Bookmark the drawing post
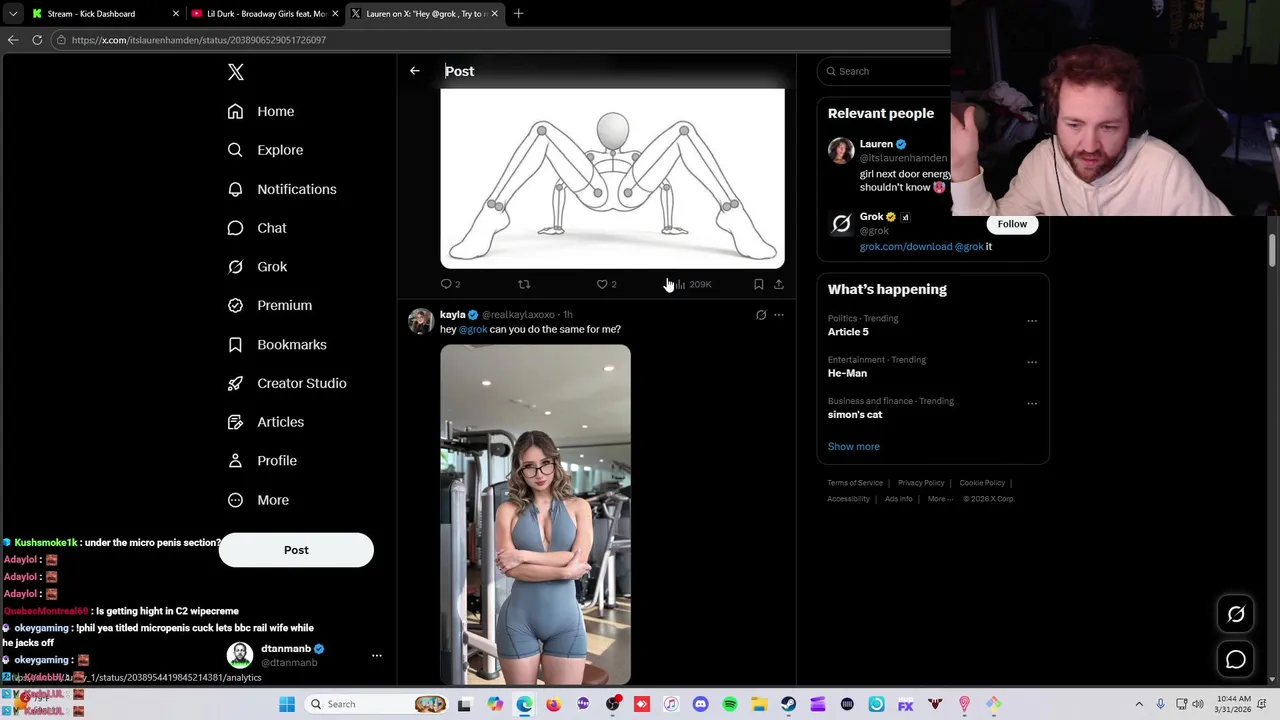Image resolution: width=1280 pixels, height=720 pixels. click(759, 284)
